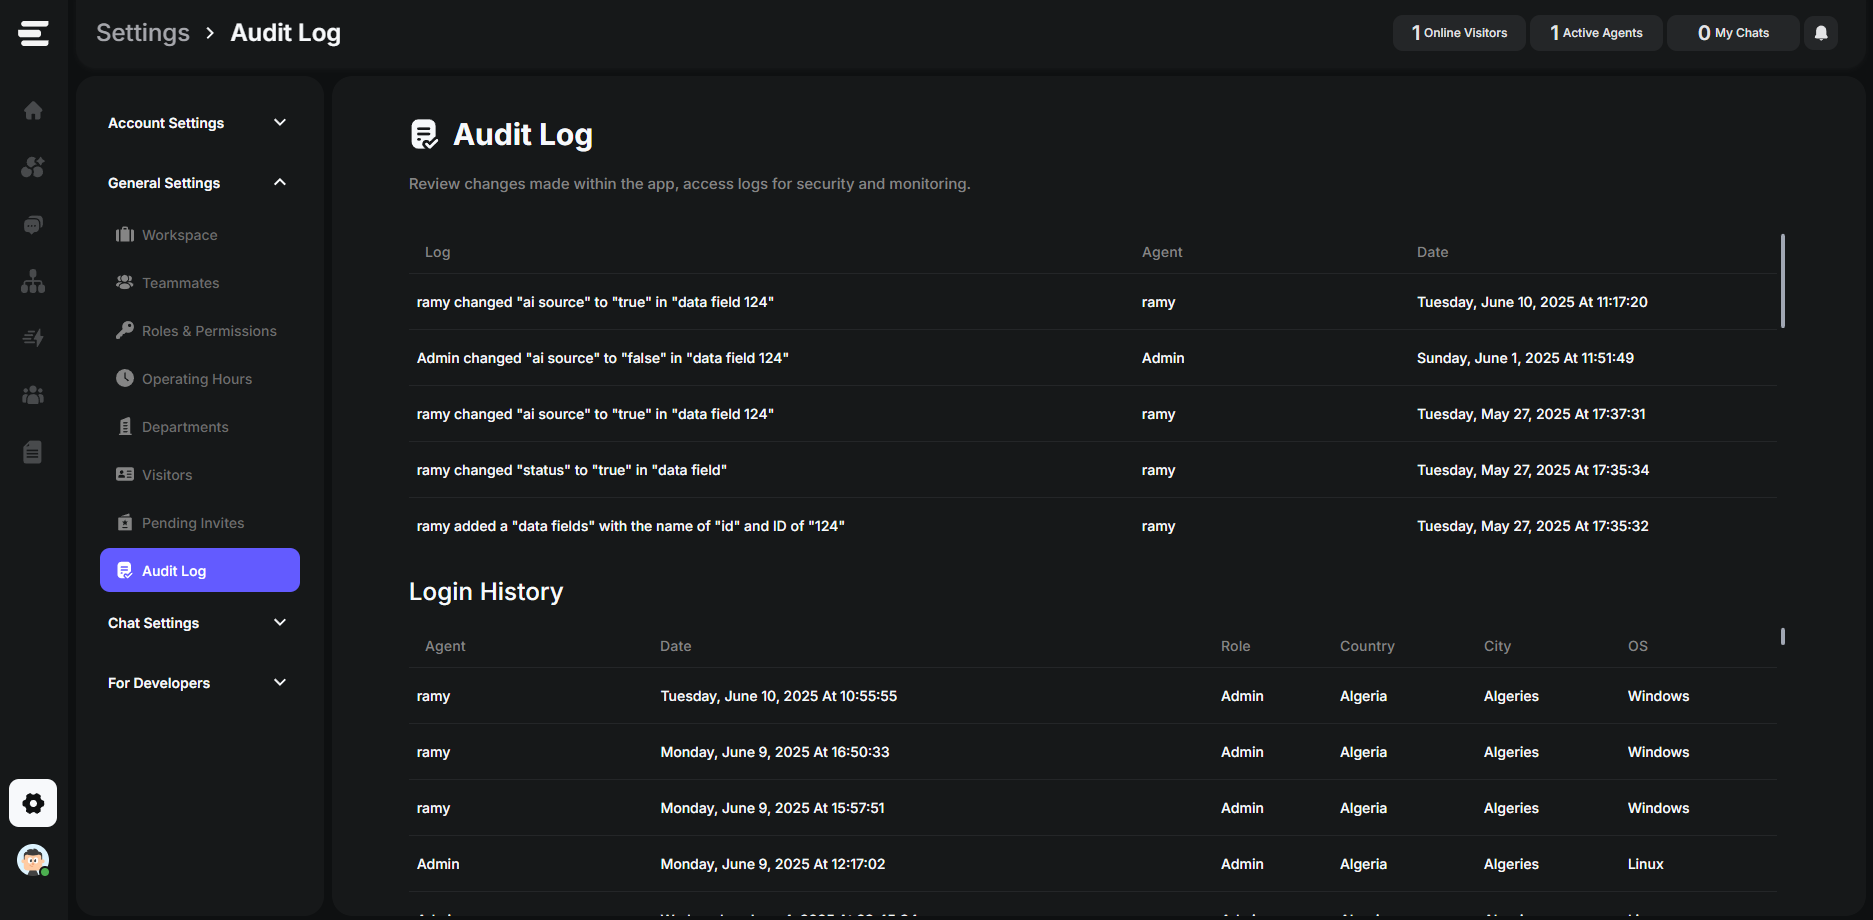
Task: Expand the Account Settings chevron
Action: (x=280, y=122)
